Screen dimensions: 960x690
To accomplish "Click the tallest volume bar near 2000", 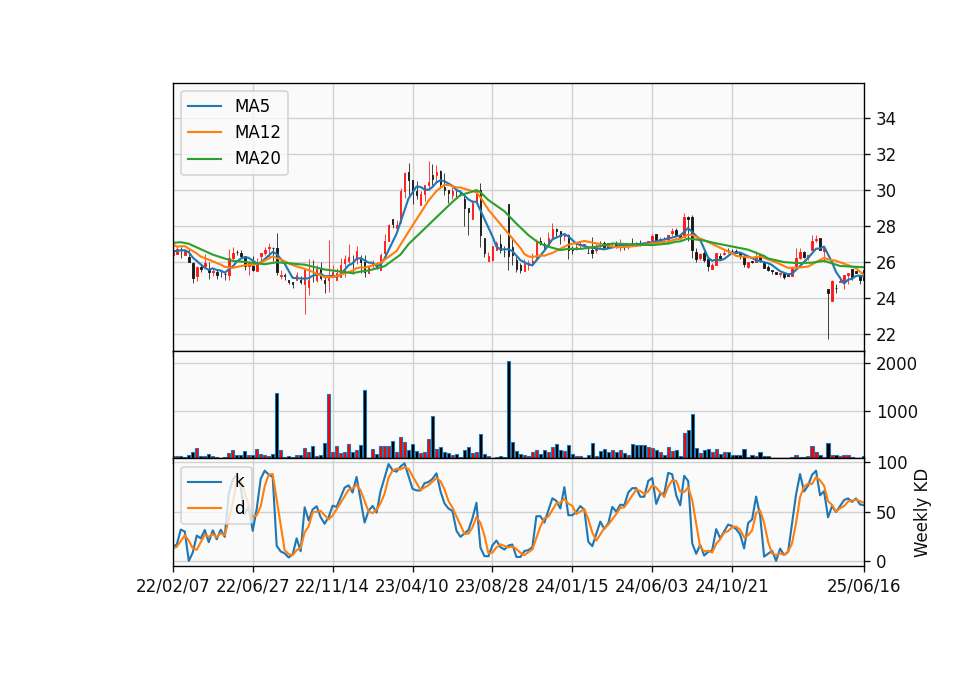I will click(509, 410).
